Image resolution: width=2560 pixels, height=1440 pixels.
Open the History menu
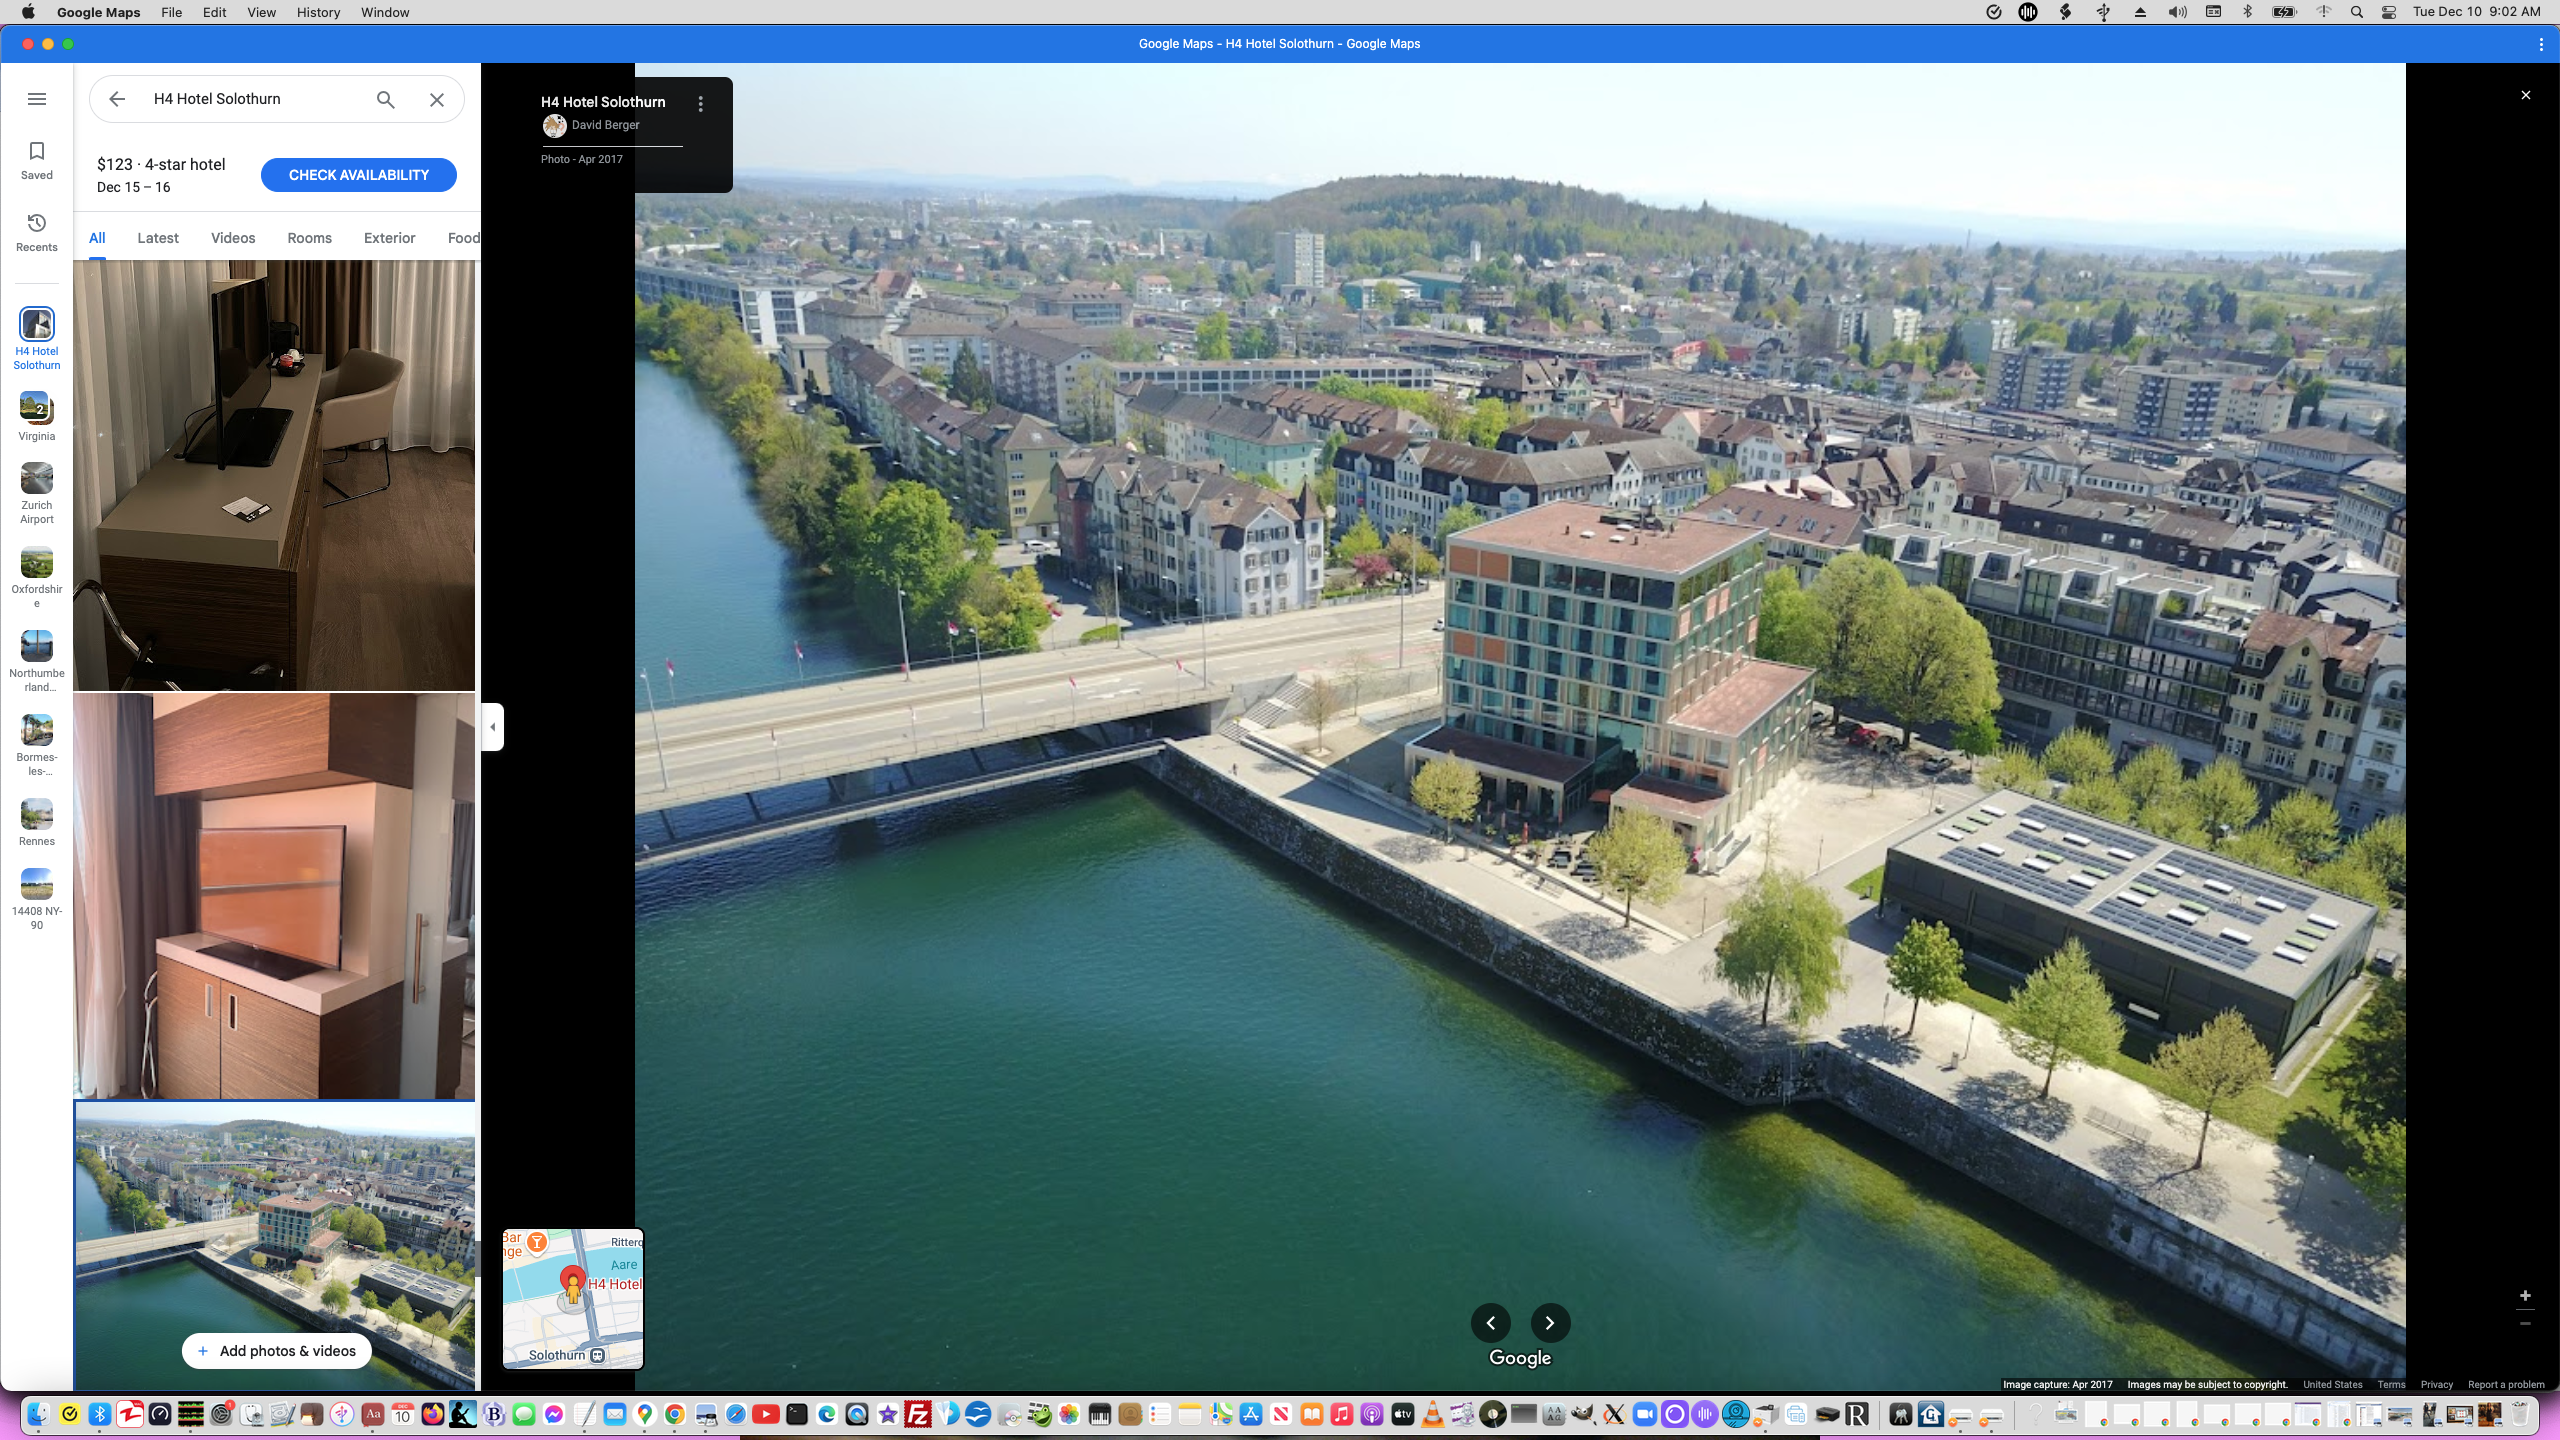317,12
